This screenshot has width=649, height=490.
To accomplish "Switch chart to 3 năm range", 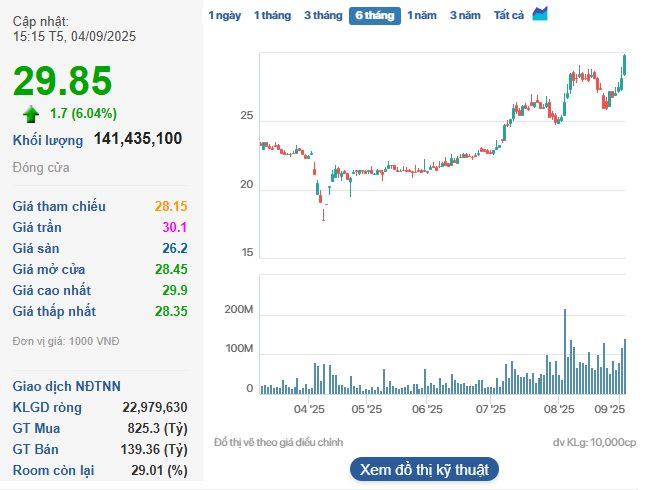I will pos(465,15).
